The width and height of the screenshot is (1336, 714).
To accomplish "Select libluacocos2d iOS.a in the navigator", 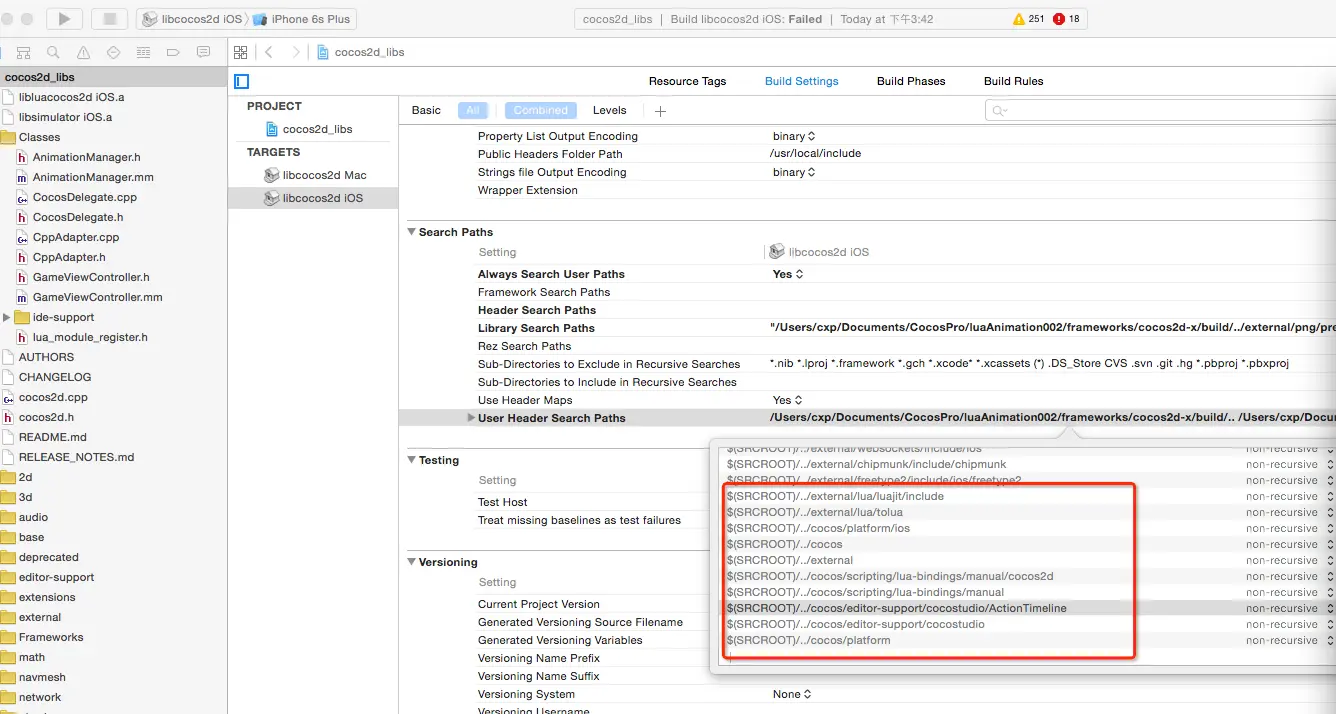I will (71, 97).
